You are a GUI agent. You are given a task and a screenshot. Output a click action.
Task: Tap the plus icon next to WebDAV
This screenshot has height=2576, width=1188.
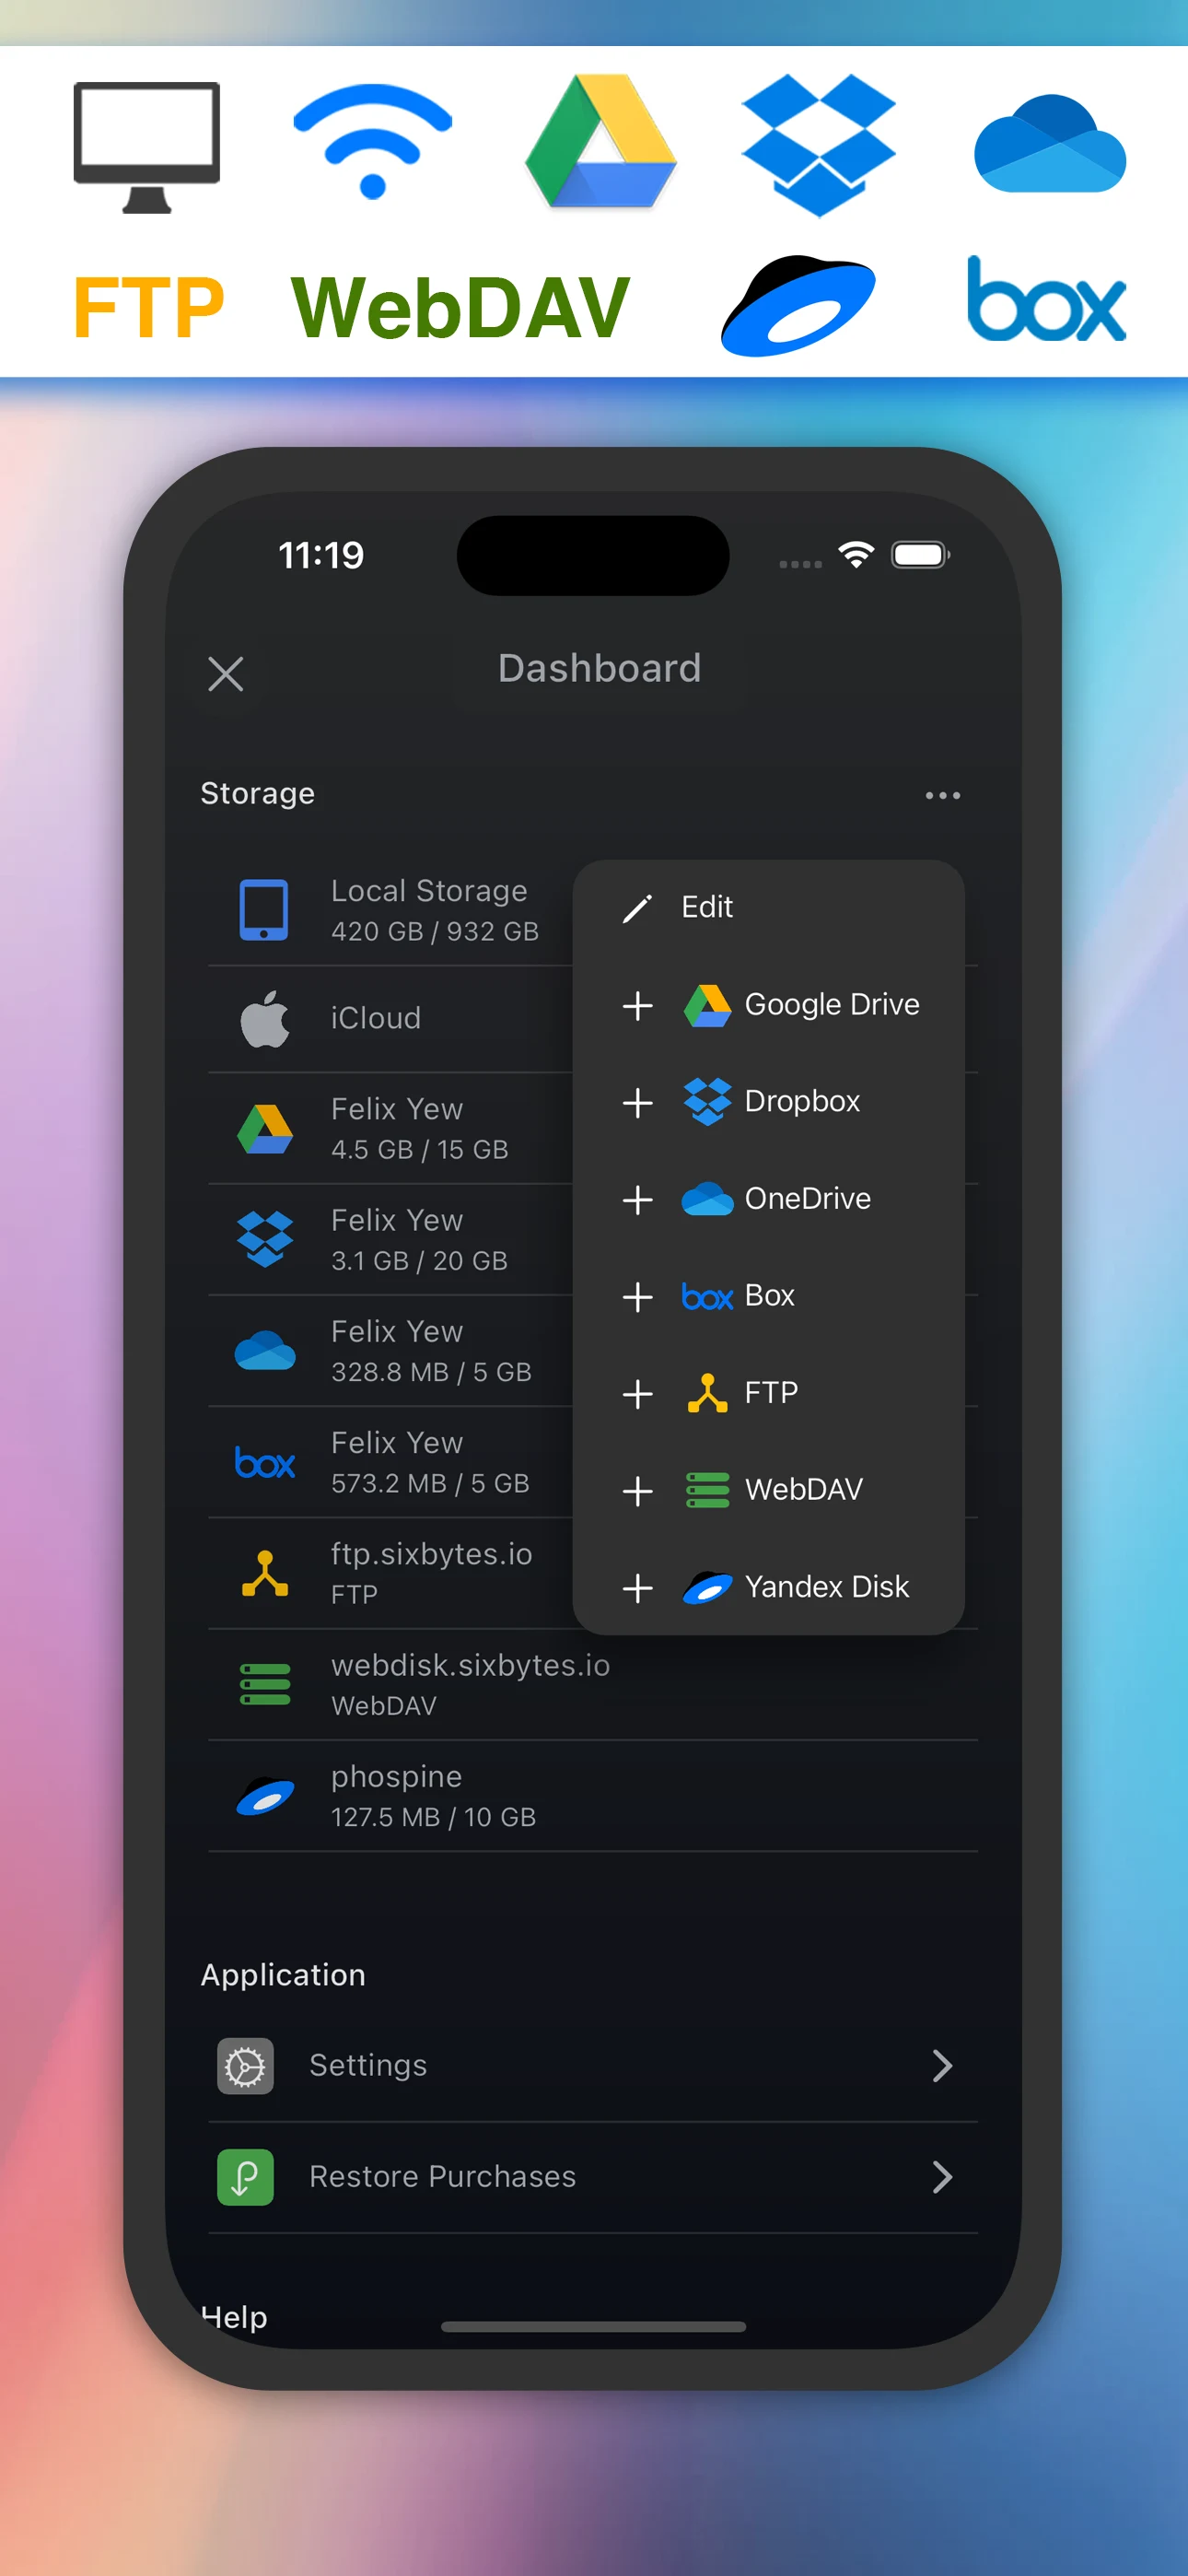tap(637, 1491)
